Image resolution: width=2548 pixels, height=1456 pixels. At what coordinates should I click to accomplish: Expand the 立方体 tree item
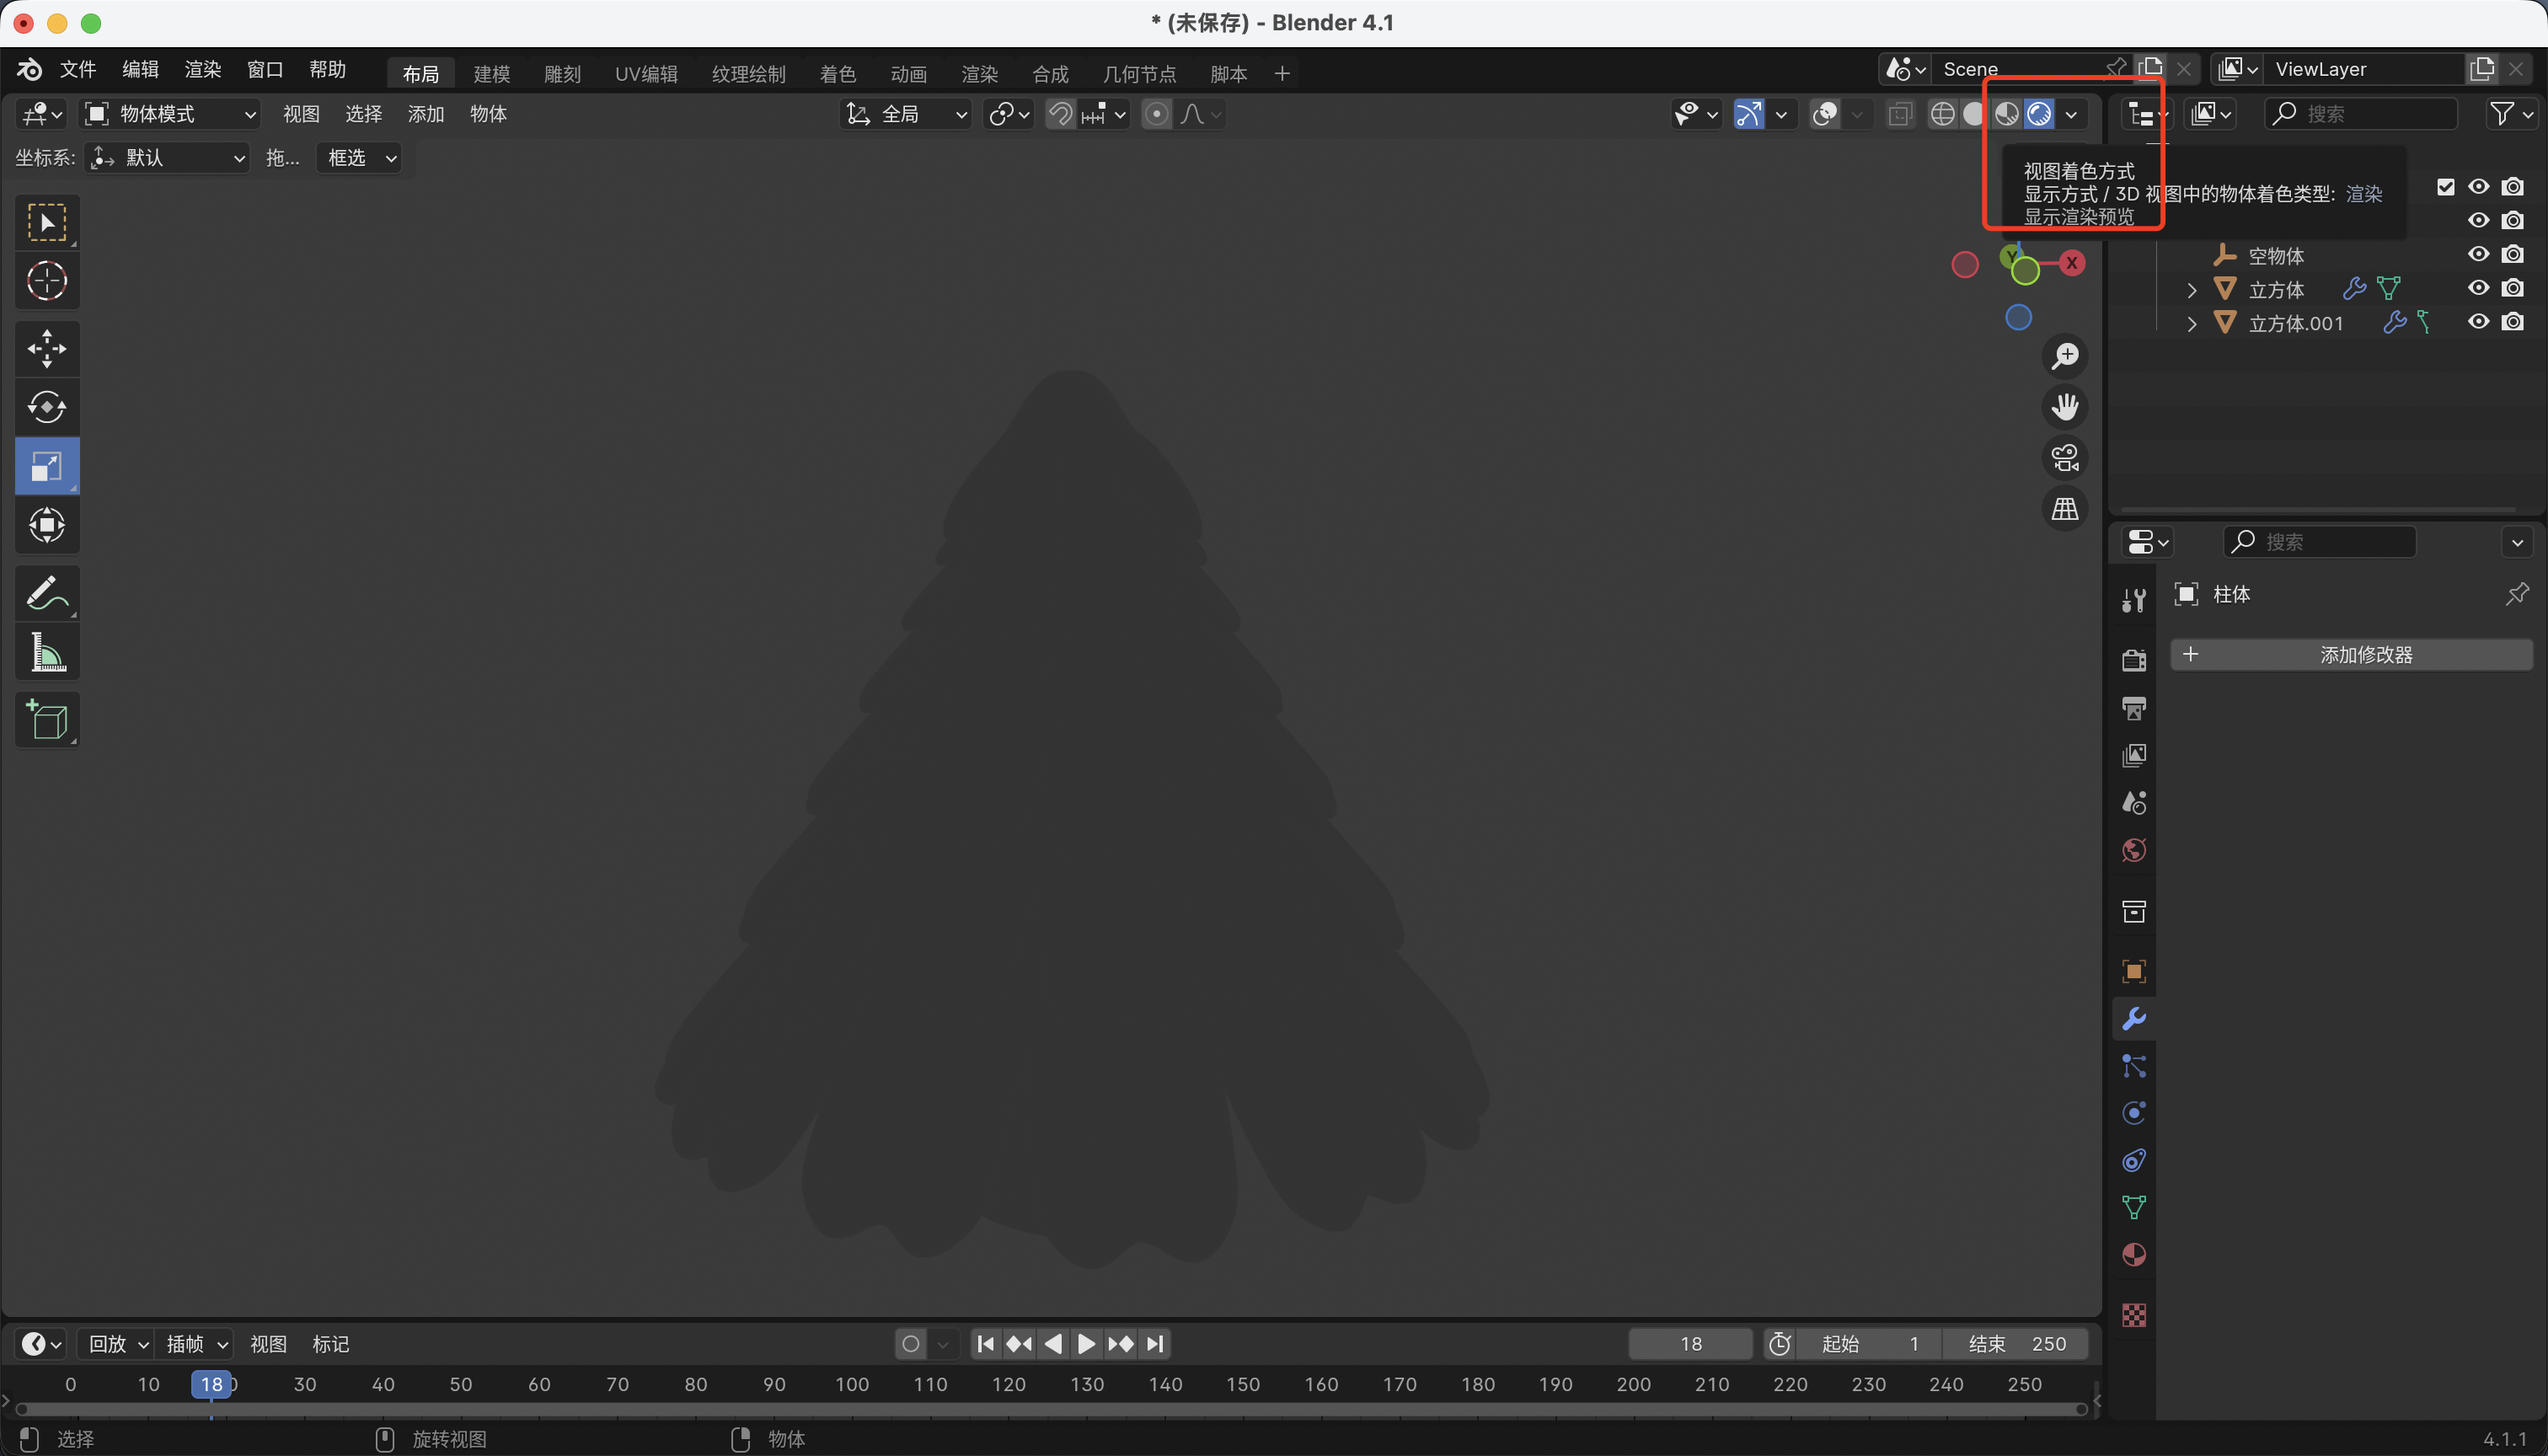tap(2192, 290)
